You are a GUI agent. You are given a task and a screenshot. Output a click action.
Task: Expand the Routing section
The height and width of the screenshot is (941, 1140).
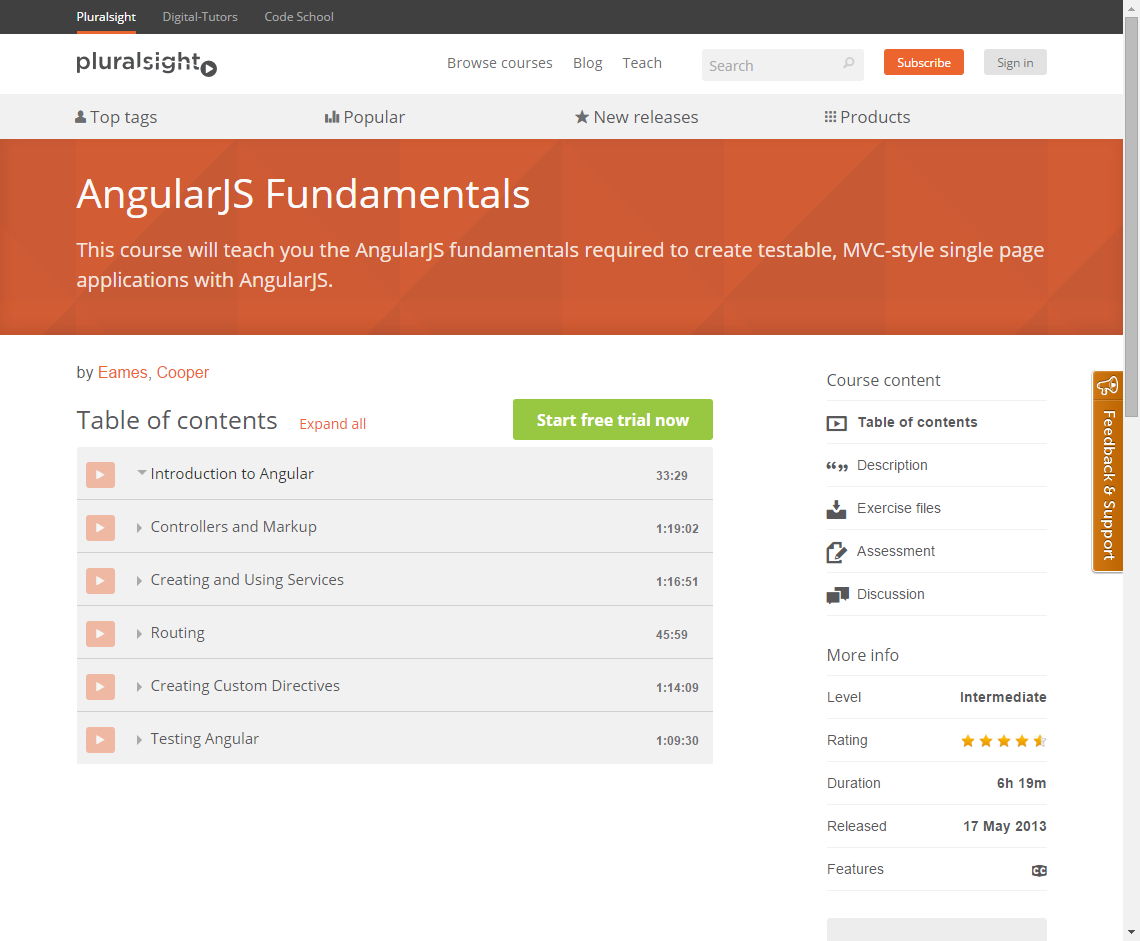click(139, 634)
